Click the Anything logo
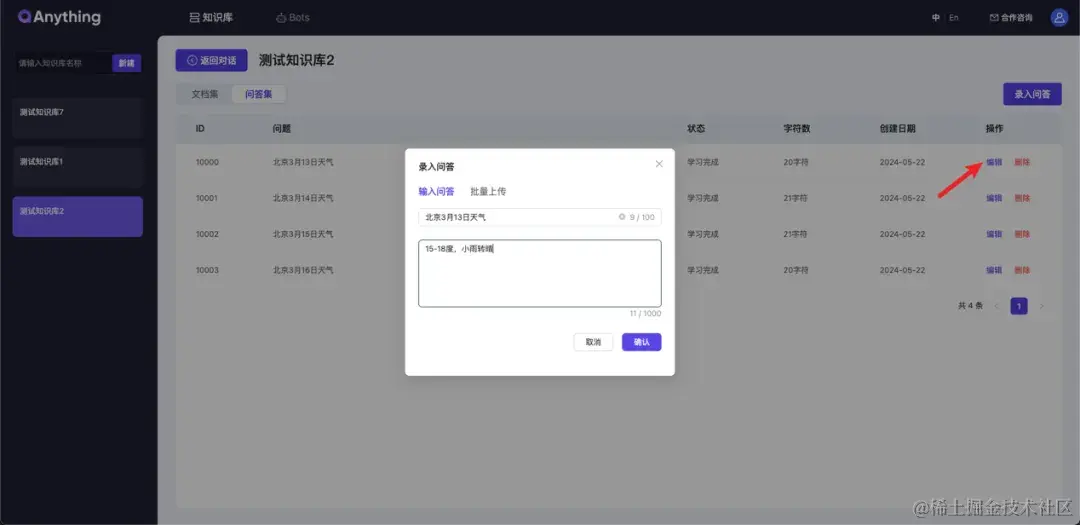 point(59,17)
